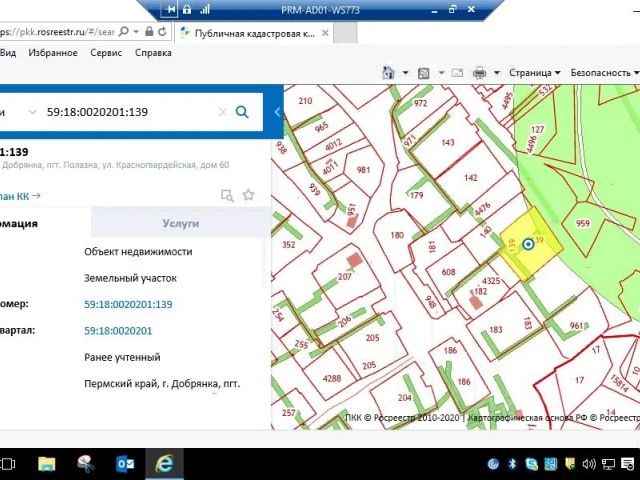This screenshot has width=640, height=480.
Task: Click the План КК link
Action: tap(18, 195)
